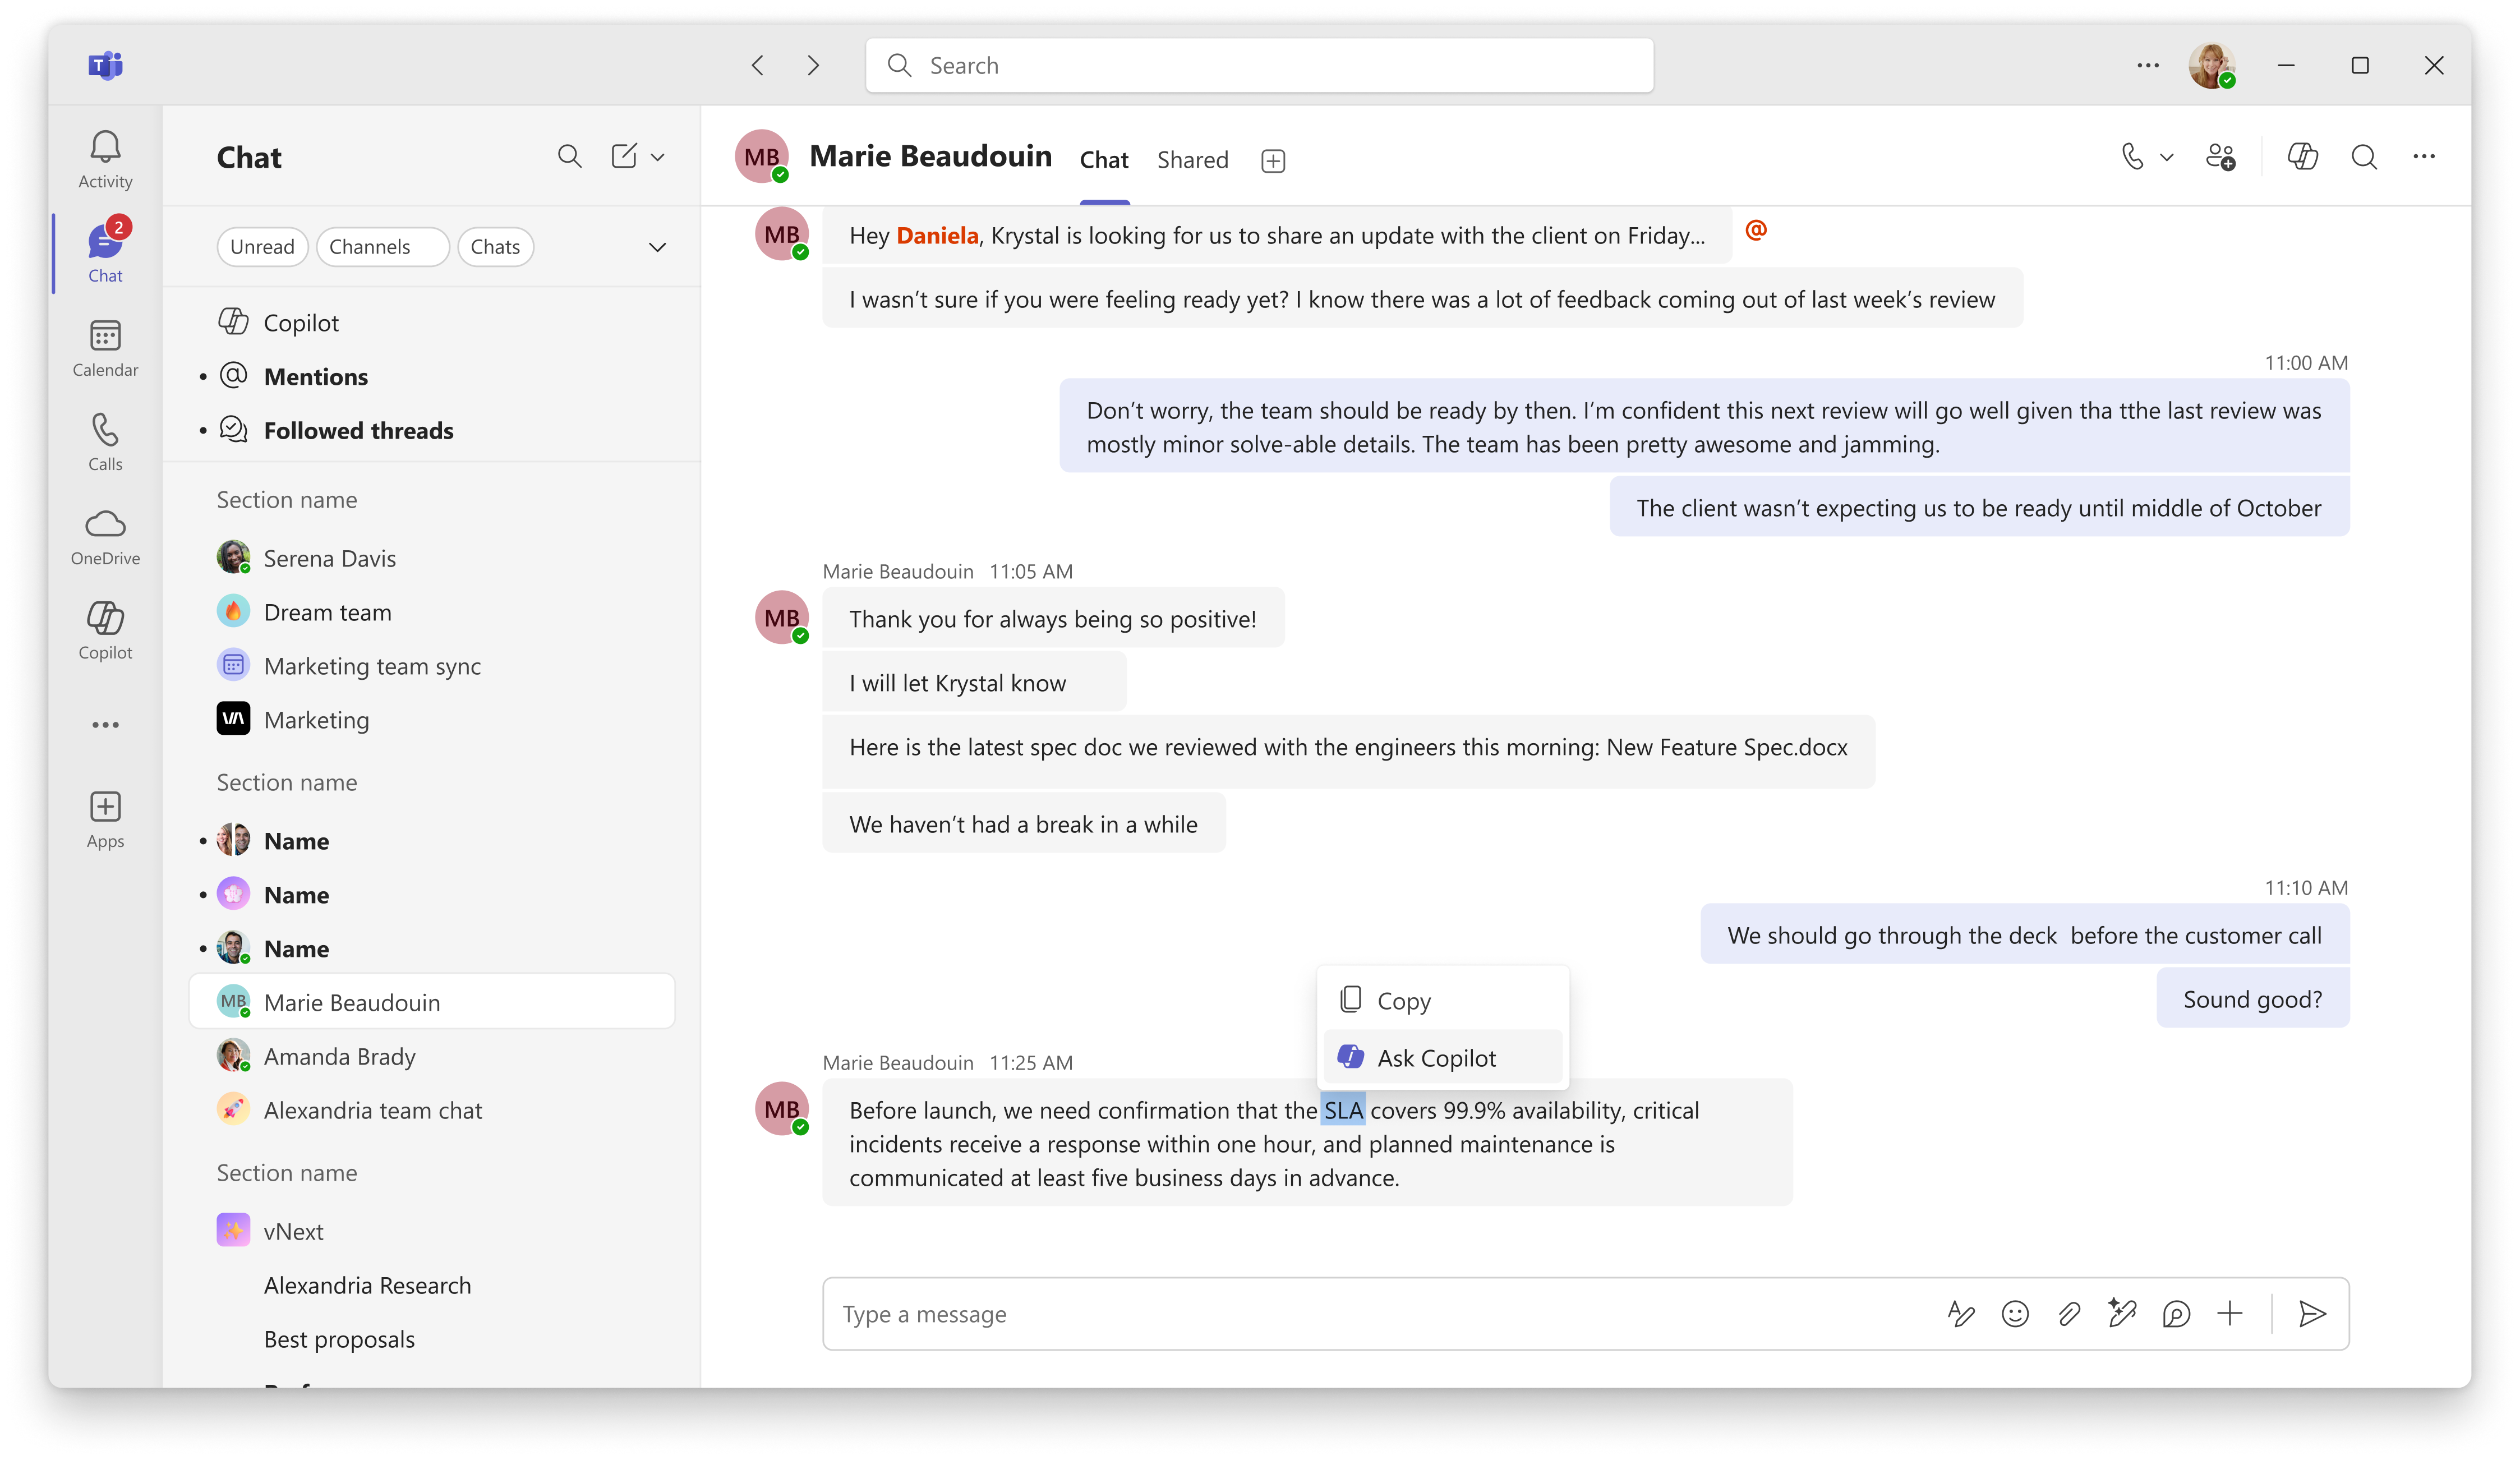Open the Marketing chat with the VA logo
The height and width of the screenshot is (1460, 2520).
[x=432, y=720]
